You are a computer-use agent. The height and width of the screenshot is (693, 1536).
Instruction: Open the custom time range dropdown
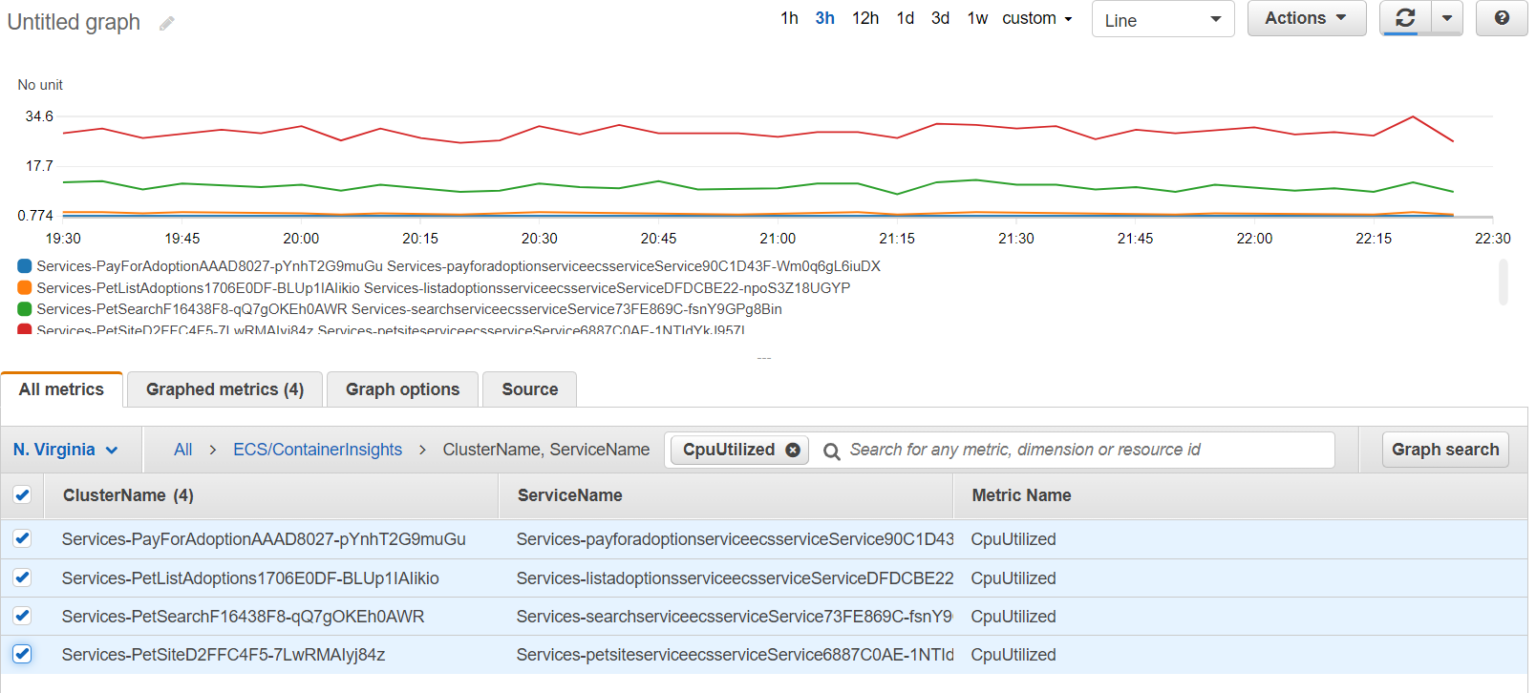(x=1037, y=18)
